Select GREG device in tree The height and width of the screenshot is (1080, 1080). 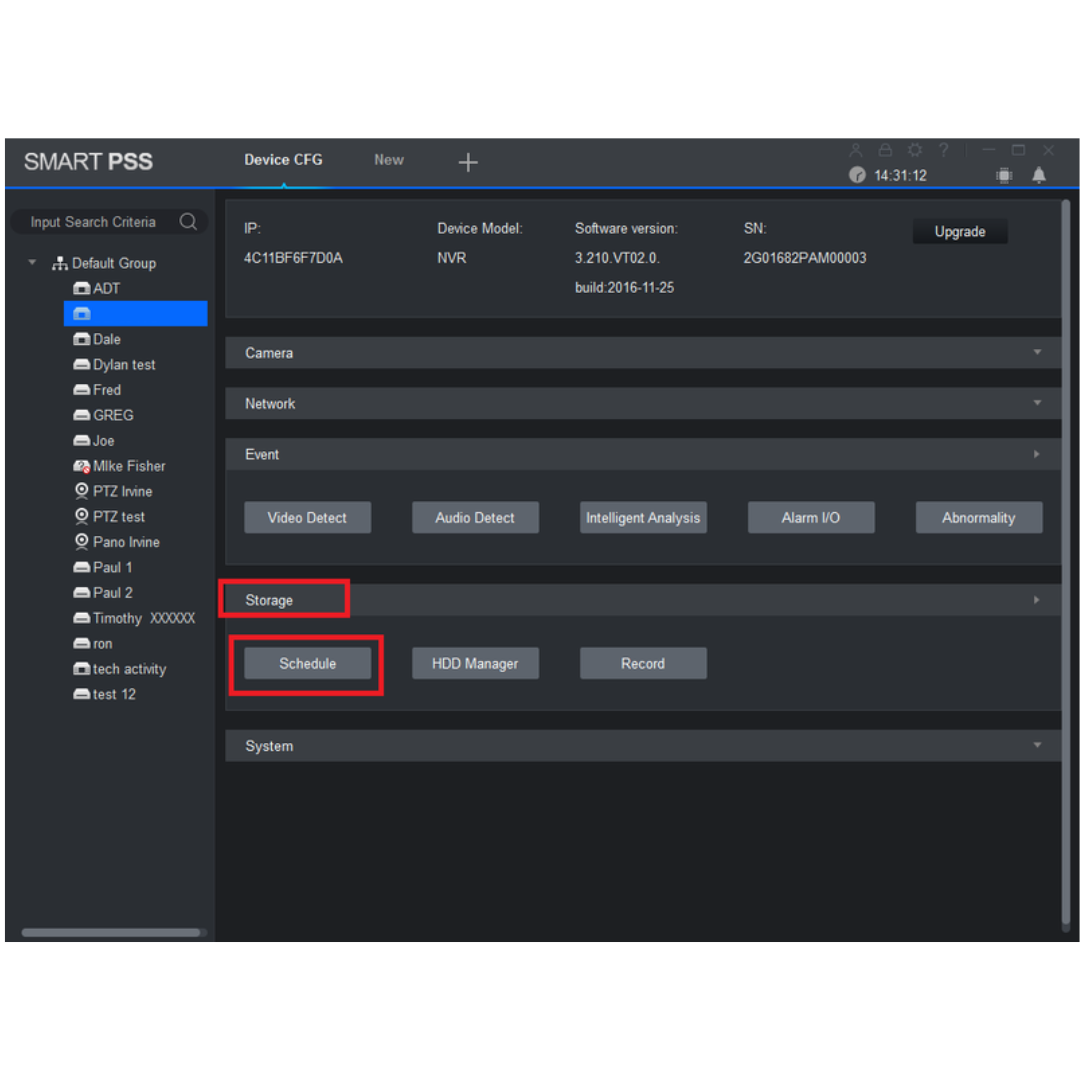click(113, 415)
